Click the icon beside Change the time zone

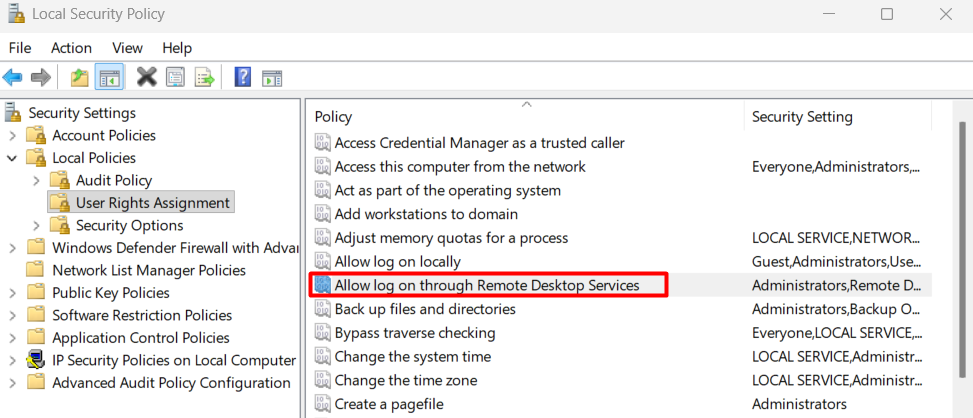[x=322, y=380]
